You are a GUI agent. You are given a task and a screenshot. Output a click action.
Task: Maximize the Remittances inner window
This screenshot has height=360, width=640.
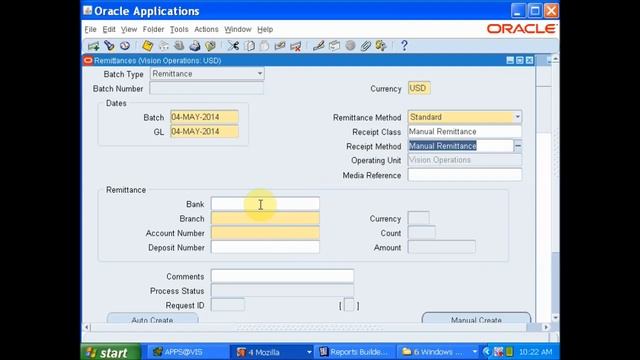tap(520, 60)
